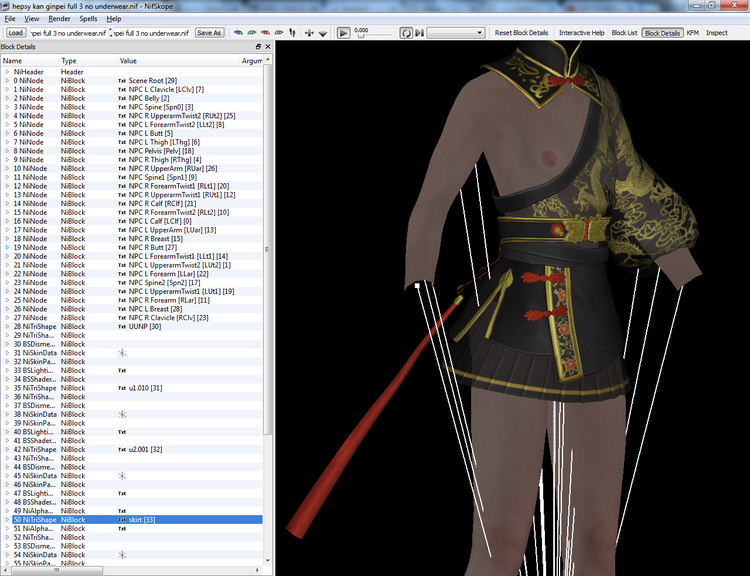
Task: Click the Txt icon on skirt row
Action: [122, 520]
